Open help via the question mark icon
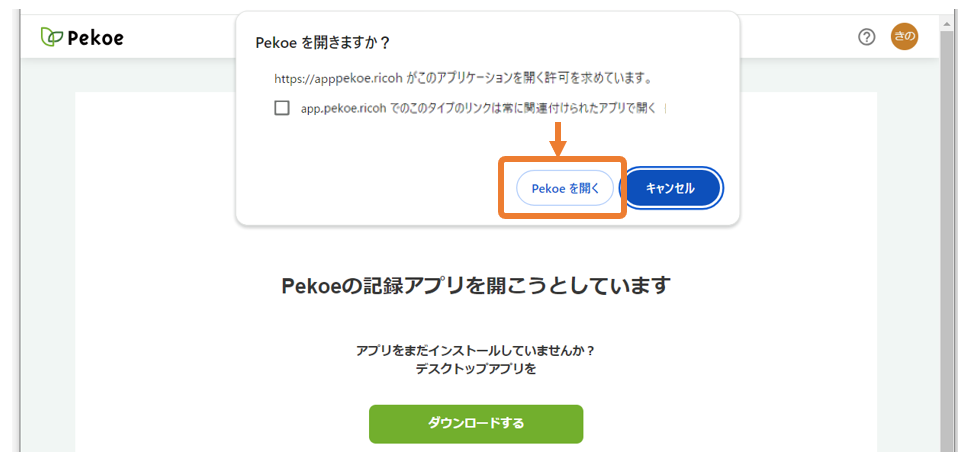The width and height of the screenshot is (961, 454). [x=866, y=38]
